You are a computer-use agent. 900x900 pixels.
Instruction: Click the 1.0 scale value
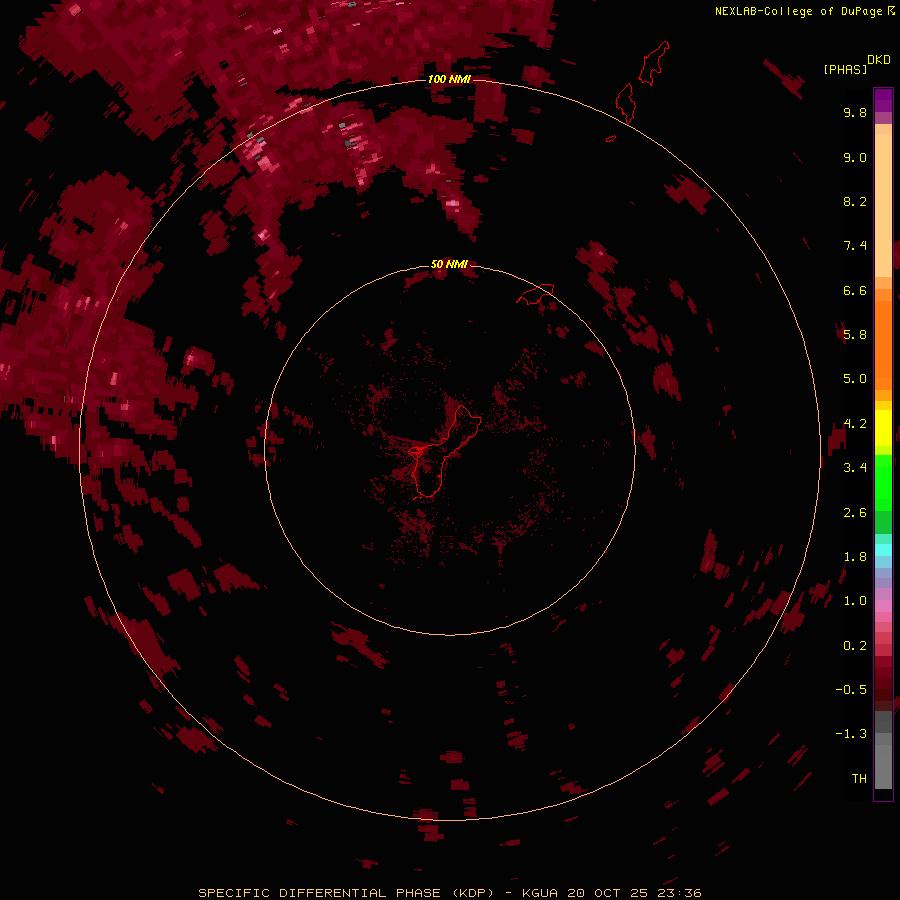pos(855,601)
